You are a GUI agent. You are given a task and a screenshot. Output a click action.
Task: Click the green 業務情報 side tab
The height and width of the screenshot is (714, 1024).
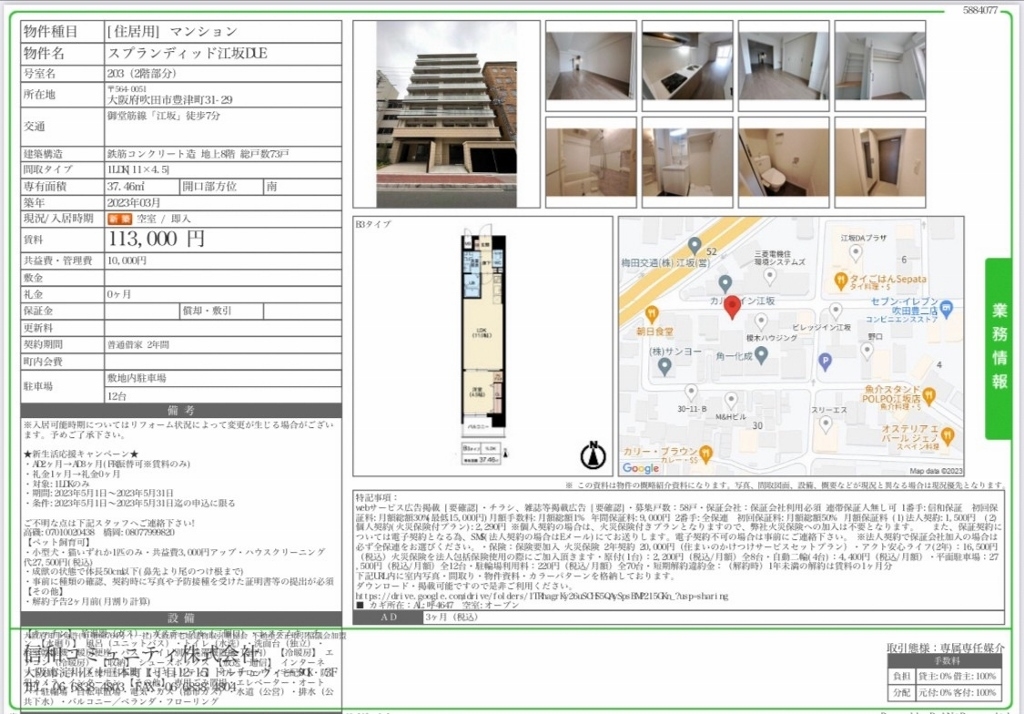(x=999, y=348)
